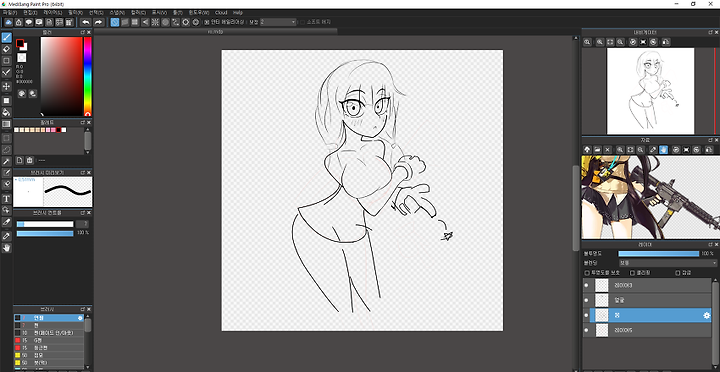
Task: Open the Help menu
Action: tap(238, 12)
